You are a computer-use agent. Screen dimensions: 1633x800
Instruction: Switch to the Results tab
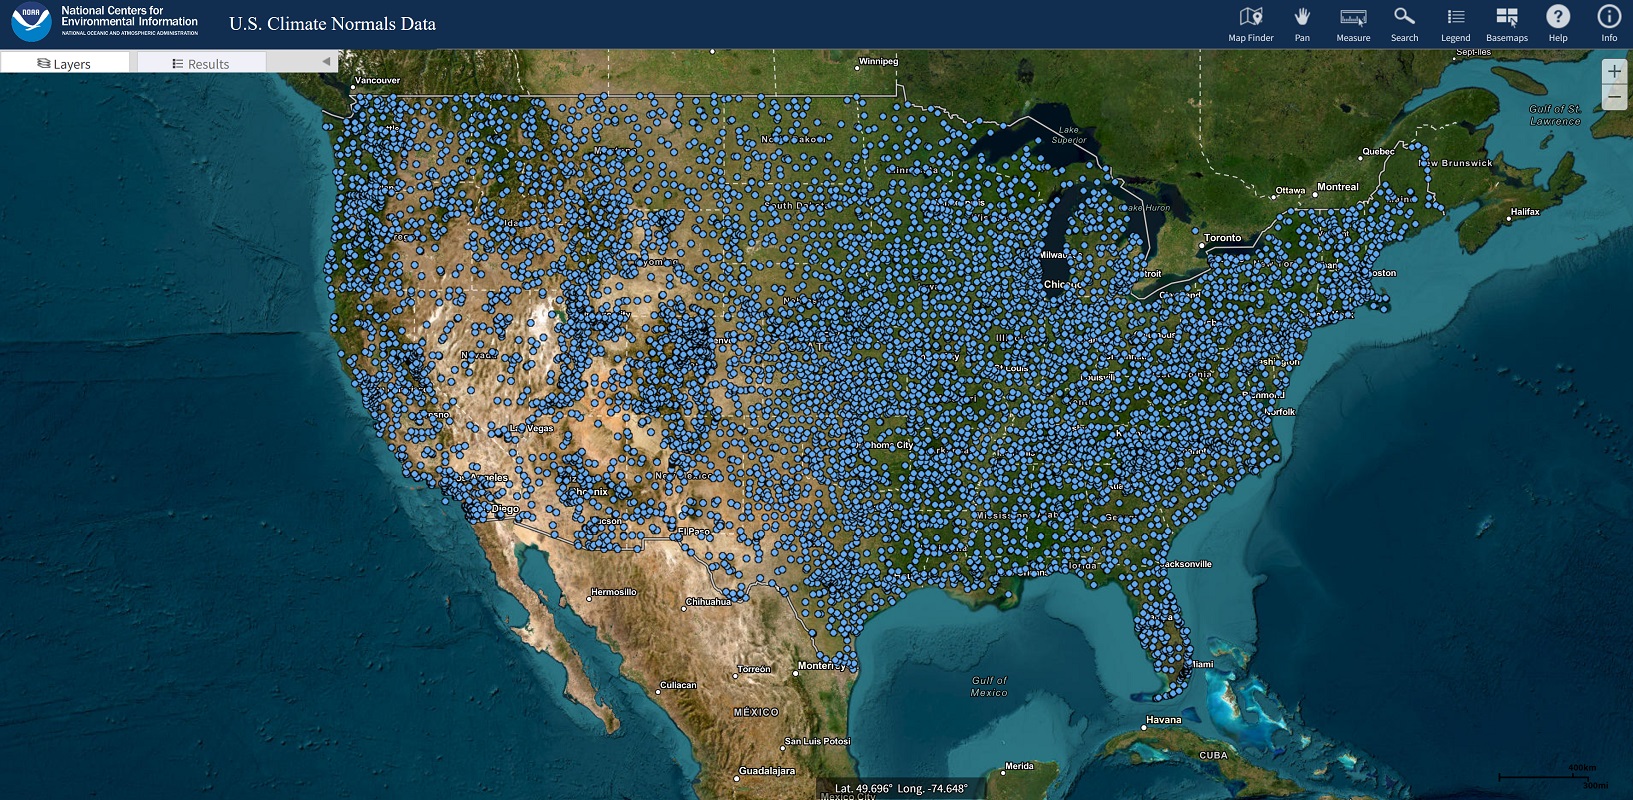(201, 63)
